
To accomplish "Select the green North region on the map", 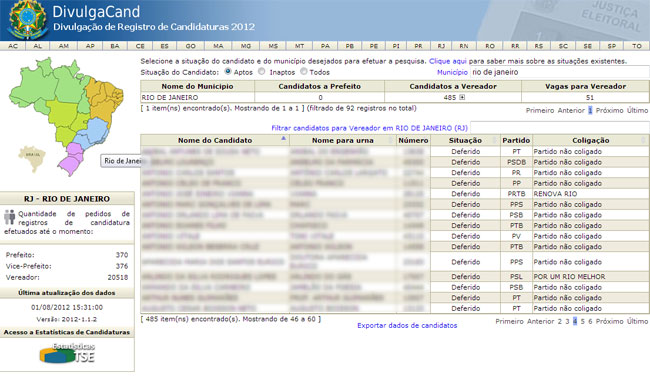I will coord(50,85).
